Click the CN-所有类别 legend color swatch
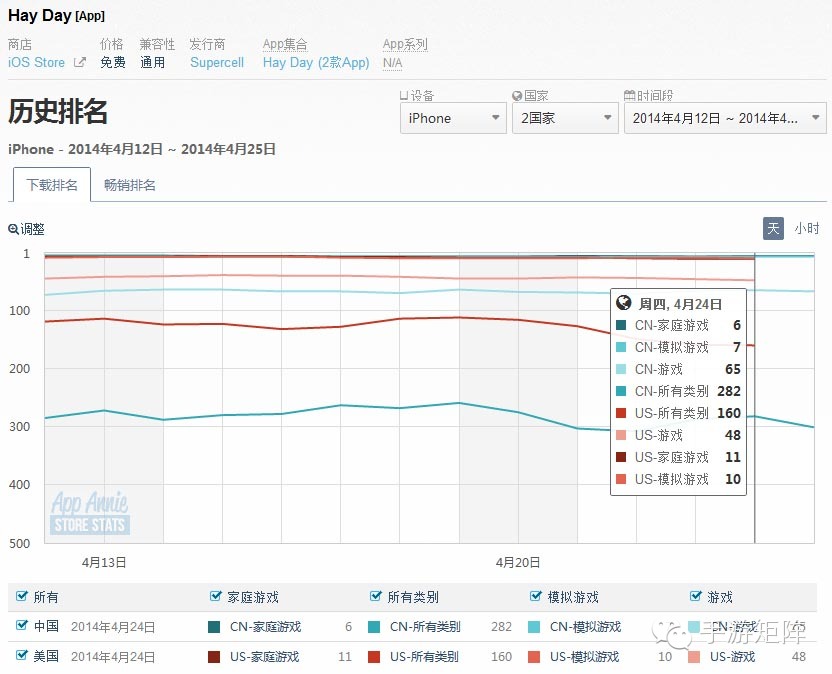 [x=374, y=627]
